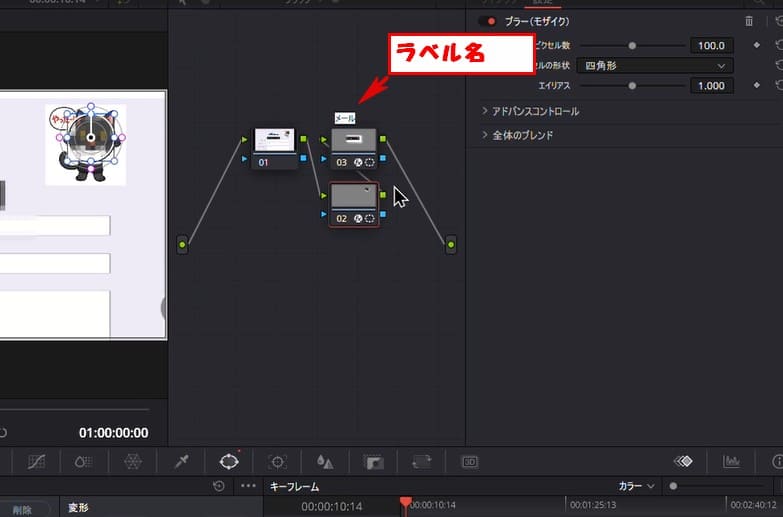783x517 pixels.
Task: Toggle keyframe for pixel count
Action: [x=757, y=45]
